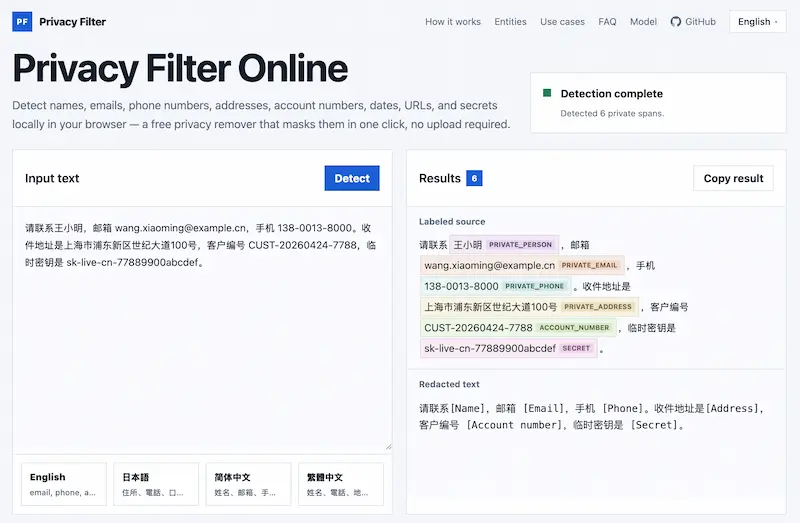This screenshot has height=523, width=800.
Task: Click the SECRET label tag
Action: coord(576,348)
